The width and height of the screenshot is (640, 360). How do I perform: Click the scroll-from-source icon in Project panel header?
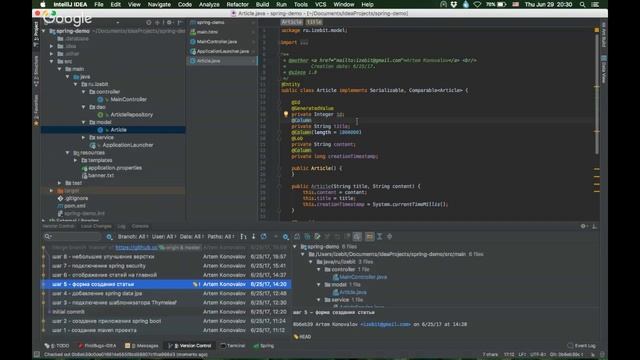tap(149, 22)
